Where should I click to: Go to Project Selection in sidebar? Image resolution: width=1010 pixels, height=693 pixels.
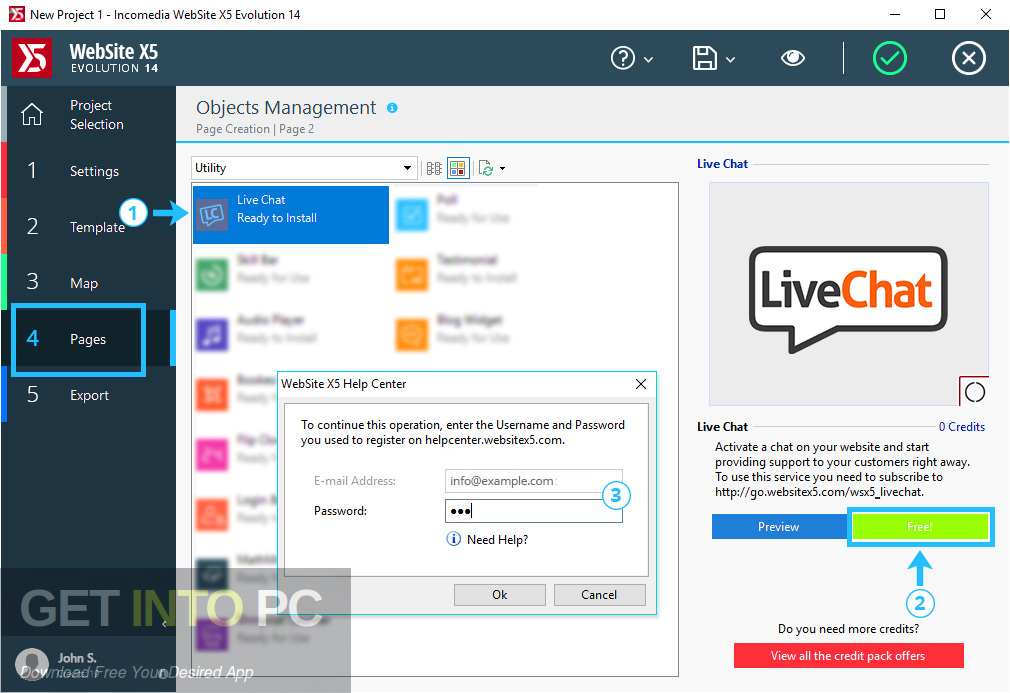click(x=89, y=115)
